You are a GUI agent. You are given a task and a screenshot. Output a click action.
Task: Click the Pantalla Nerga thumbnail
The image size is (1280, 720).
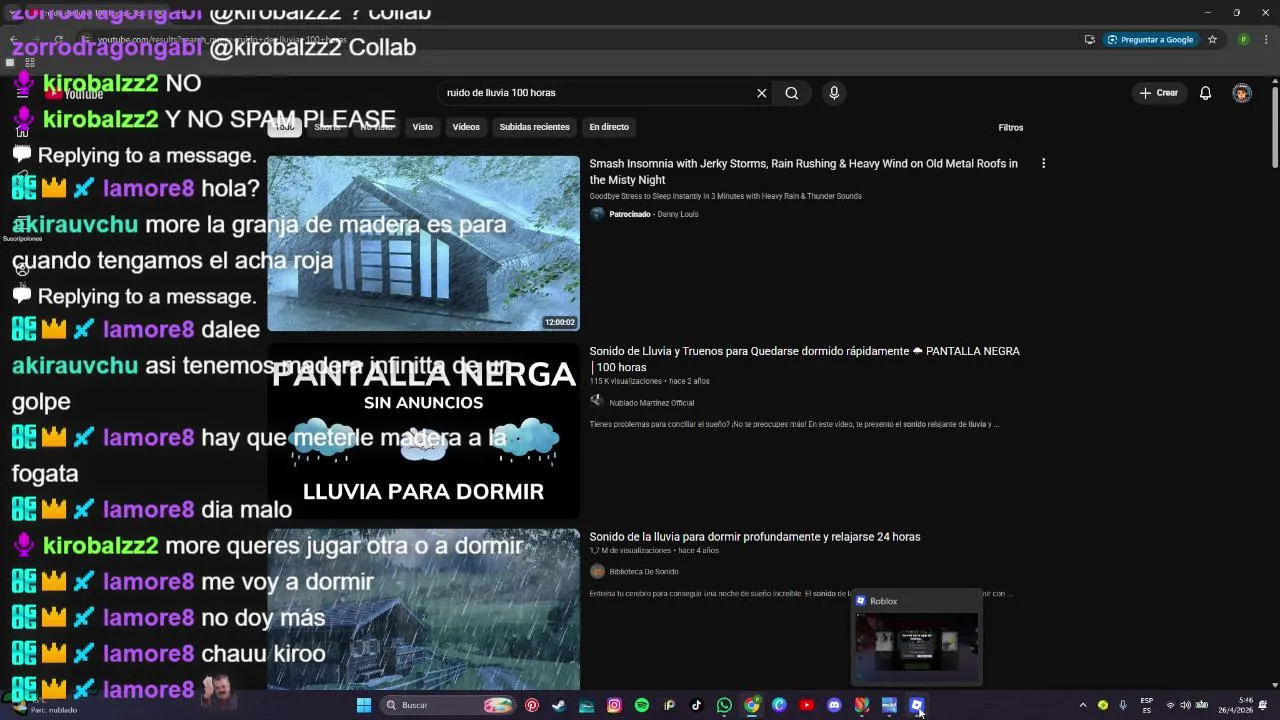tap(423, 431)
